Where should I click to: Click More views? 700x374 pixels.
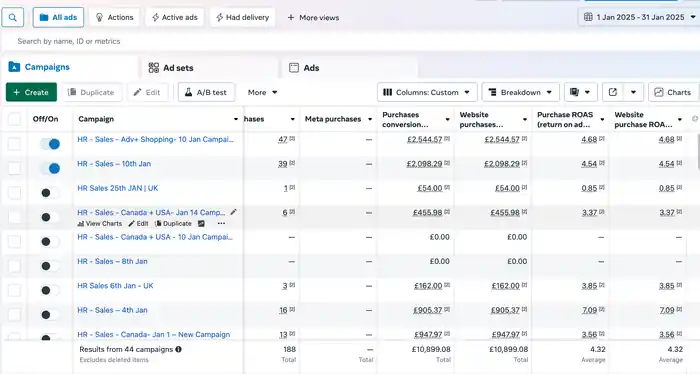313,17
